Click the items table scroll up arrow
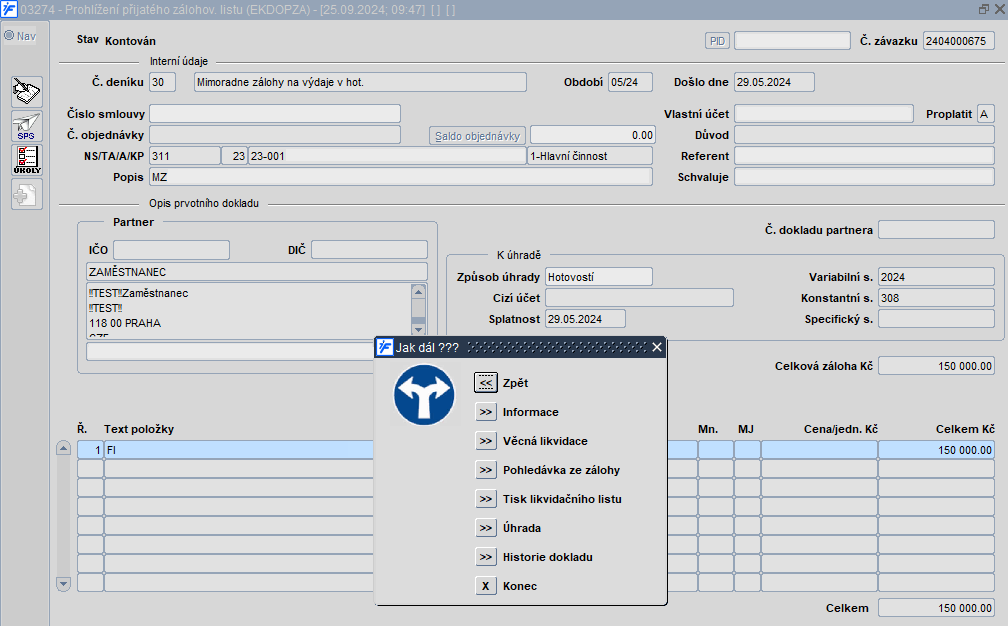 [x=63, y=448]
